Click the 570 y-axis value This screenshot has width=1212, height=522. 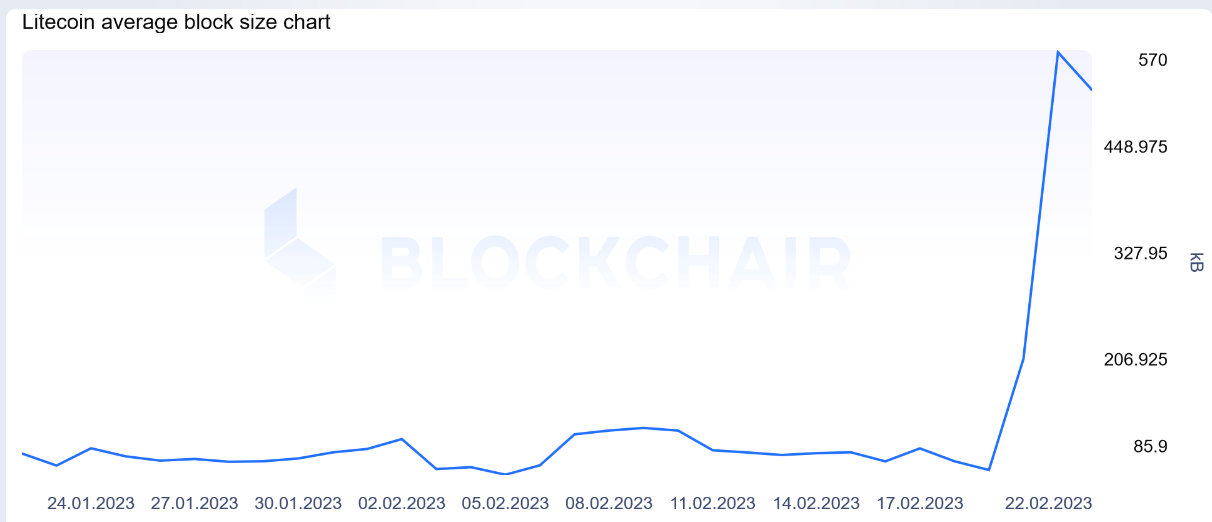[x=1153, y=60]
